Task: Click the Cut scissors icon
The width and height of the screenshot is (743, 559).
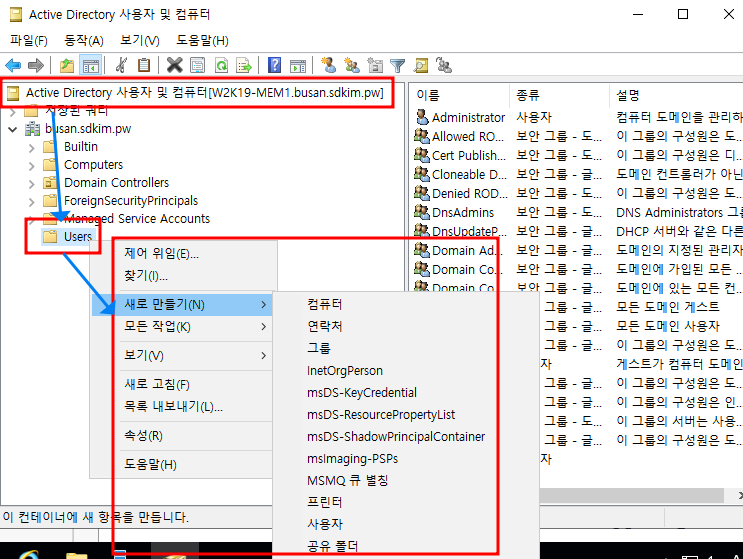Action: click(121, 65)
